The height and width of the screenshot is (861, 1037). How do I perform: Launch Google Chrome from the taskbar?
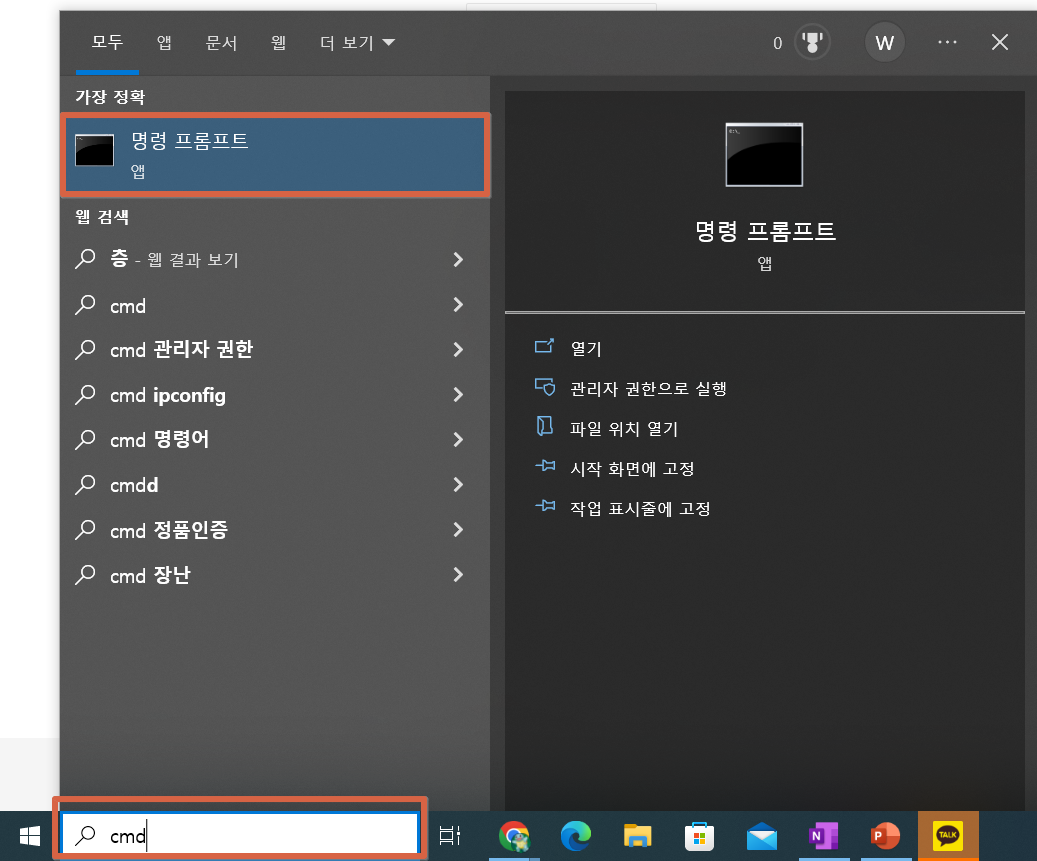(514, 836)
